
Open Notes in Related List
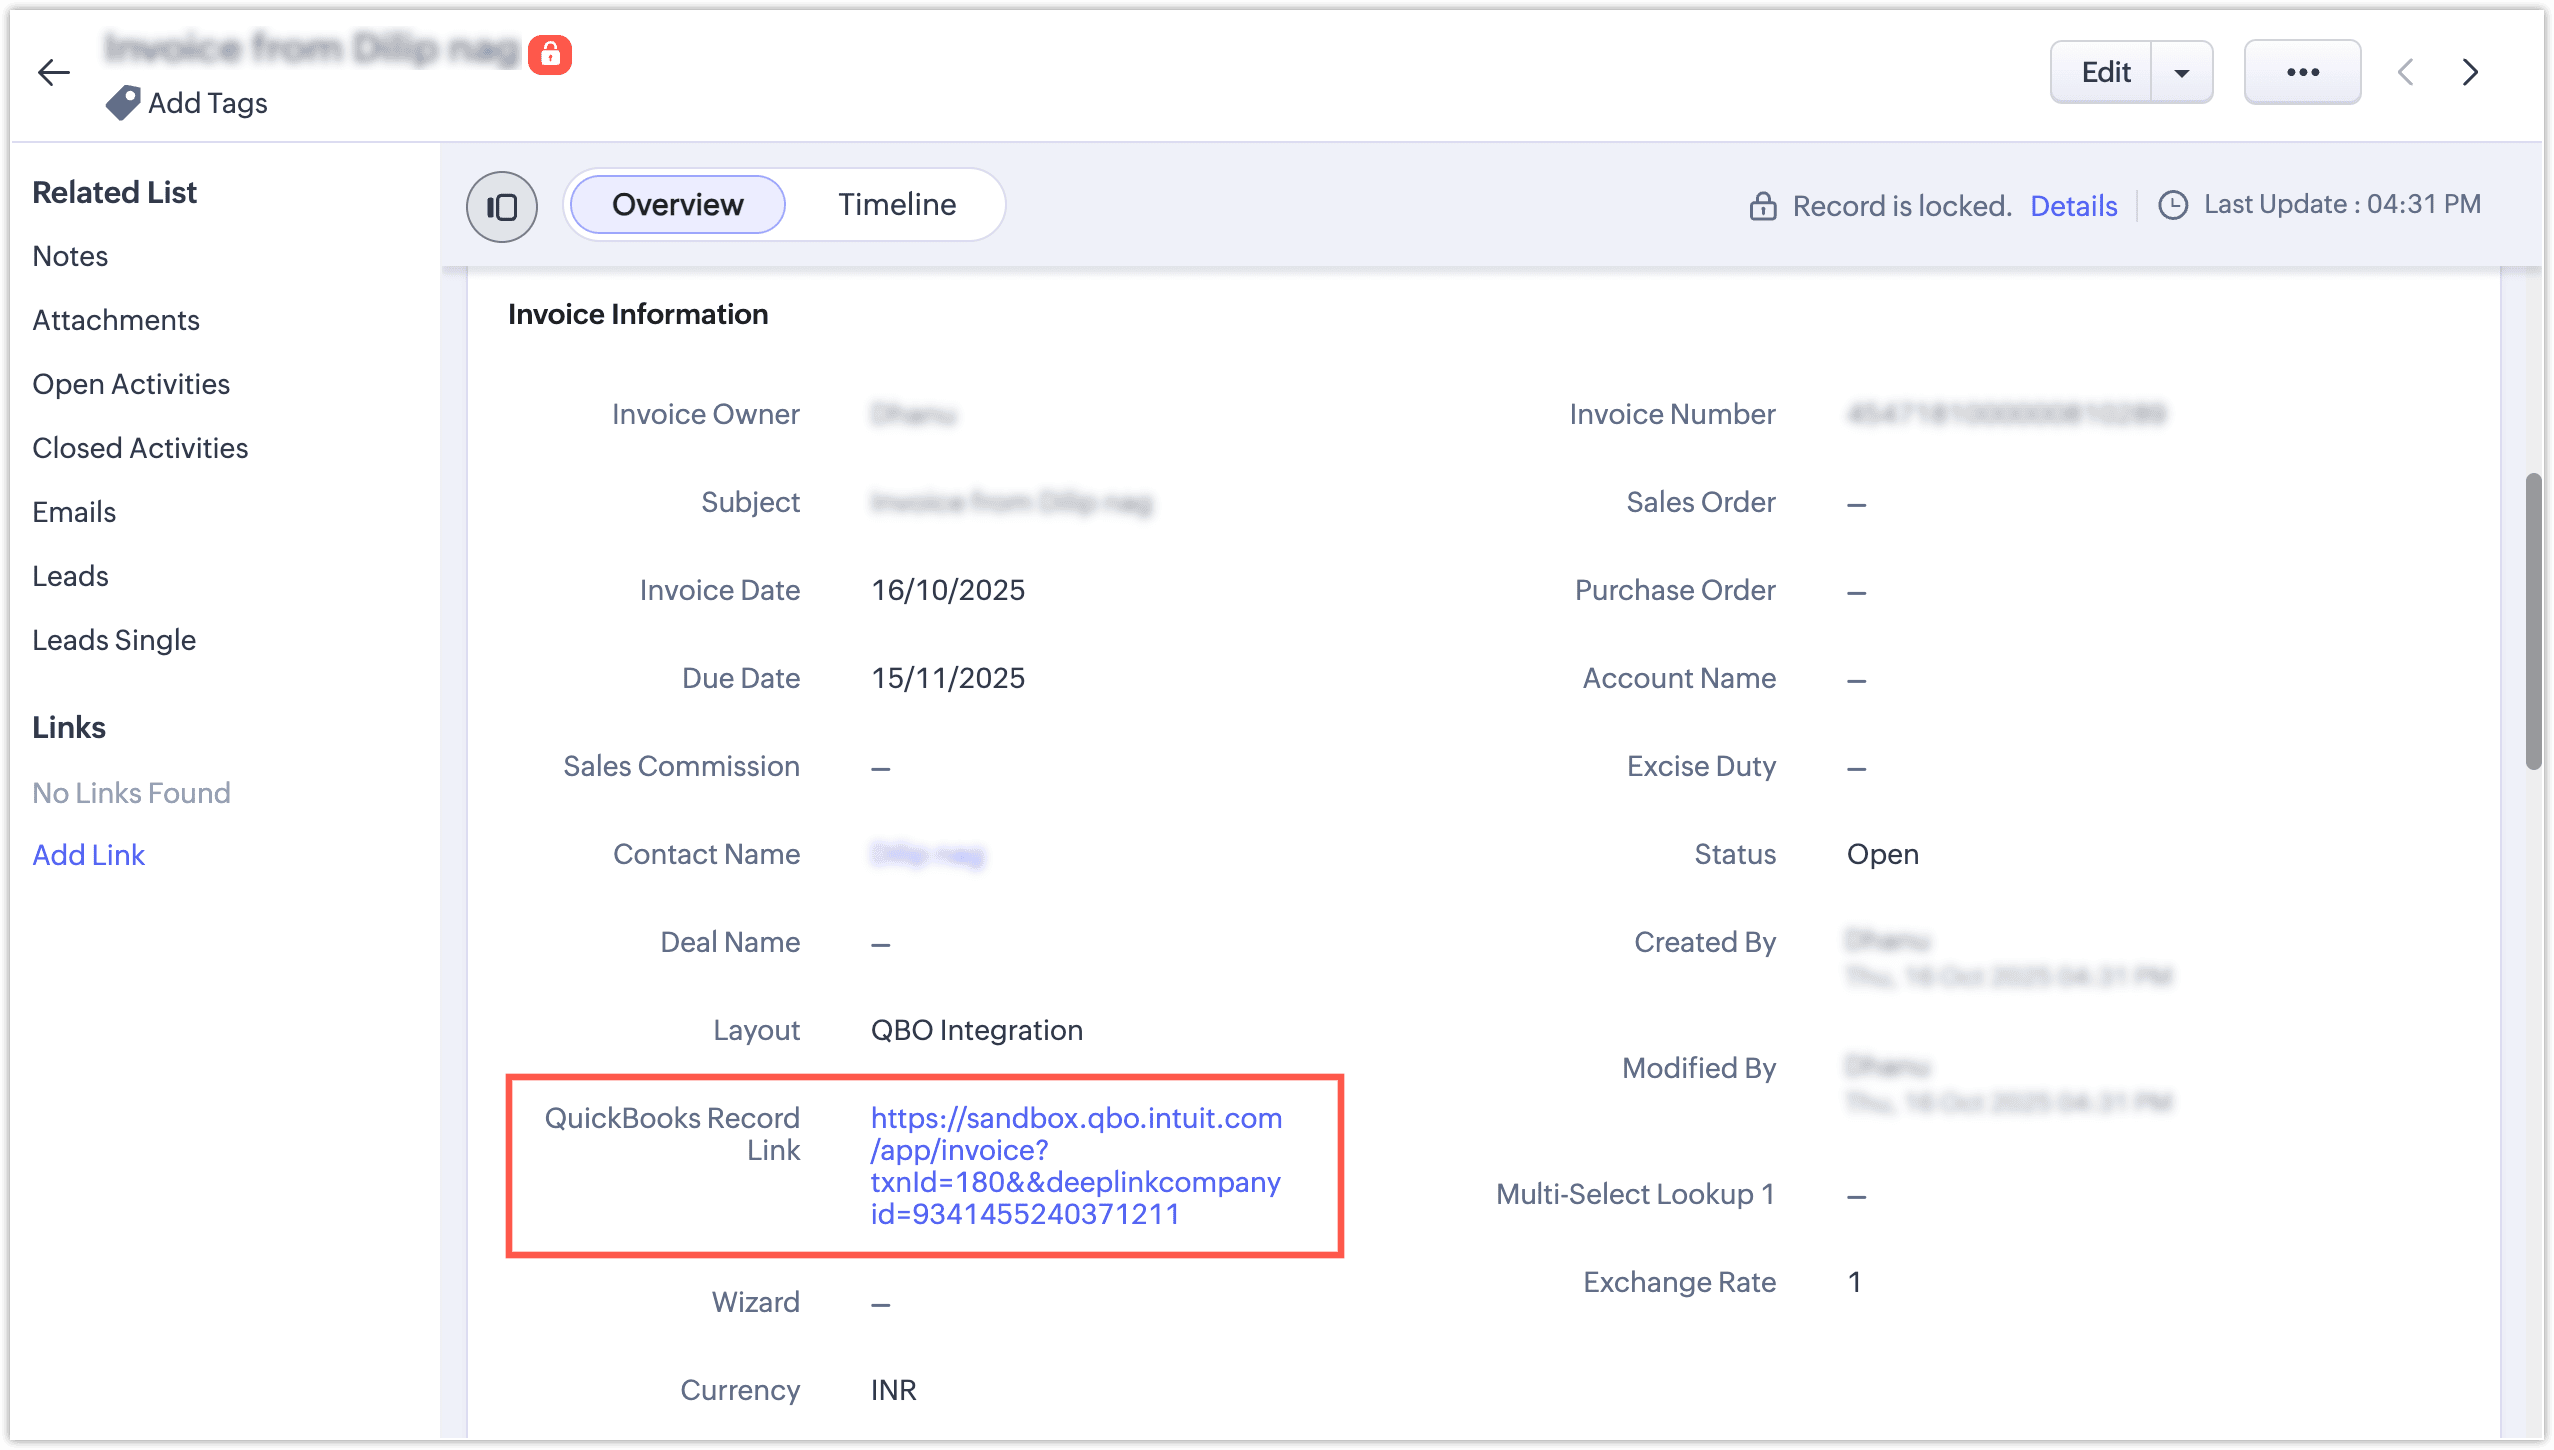(x=70, y=256)
